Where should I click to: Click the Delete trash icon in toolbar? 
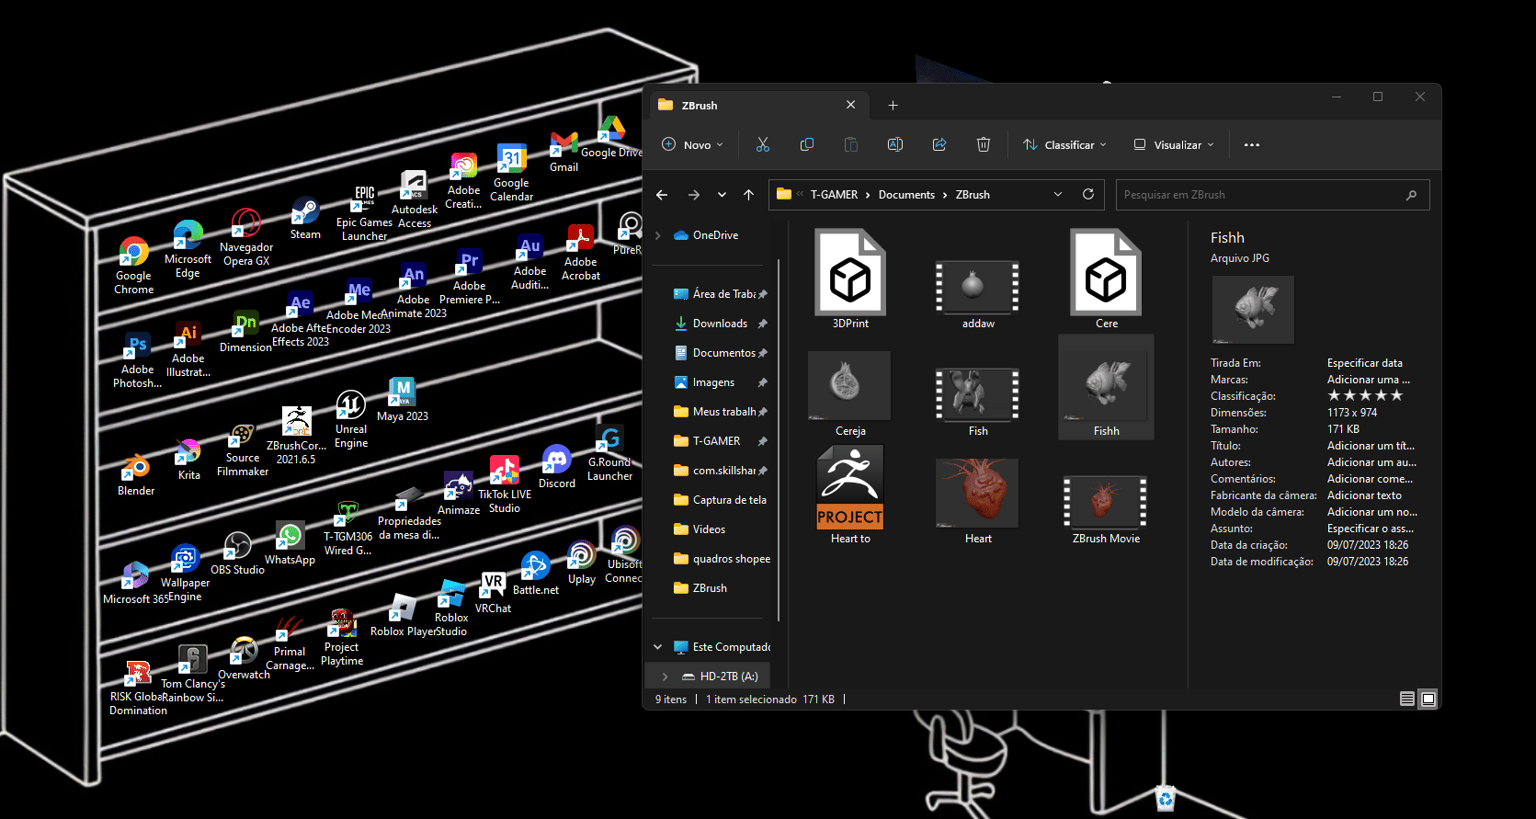pyautogui.click(x=983, y=145)
